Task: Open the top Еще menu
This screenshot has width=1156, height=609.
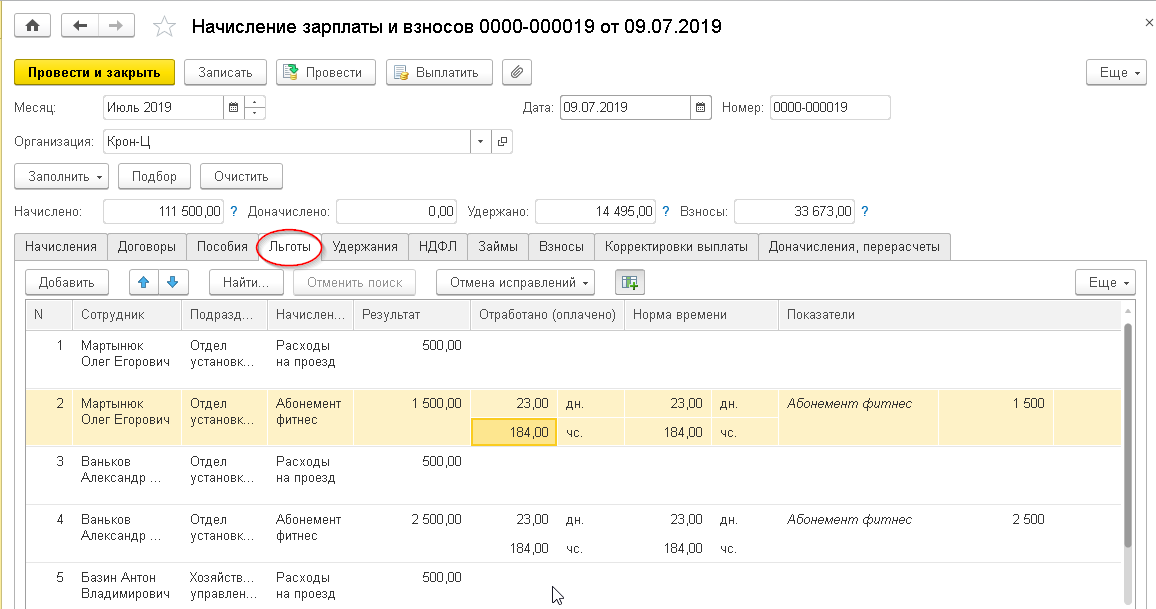Action: [1116, 72]
